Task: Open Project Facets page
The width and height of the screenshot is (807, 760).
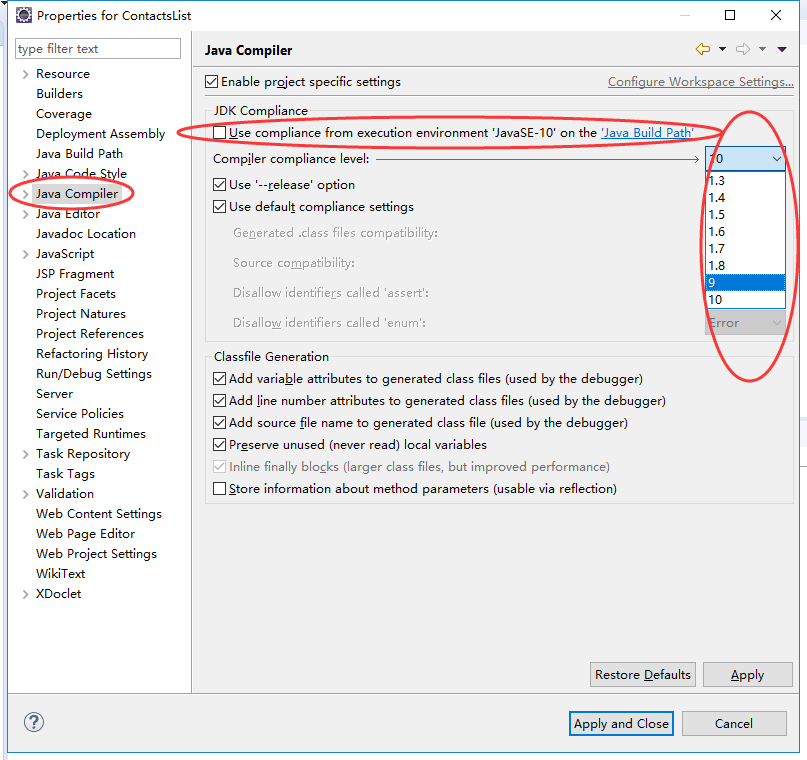Action: click(76, 294)
